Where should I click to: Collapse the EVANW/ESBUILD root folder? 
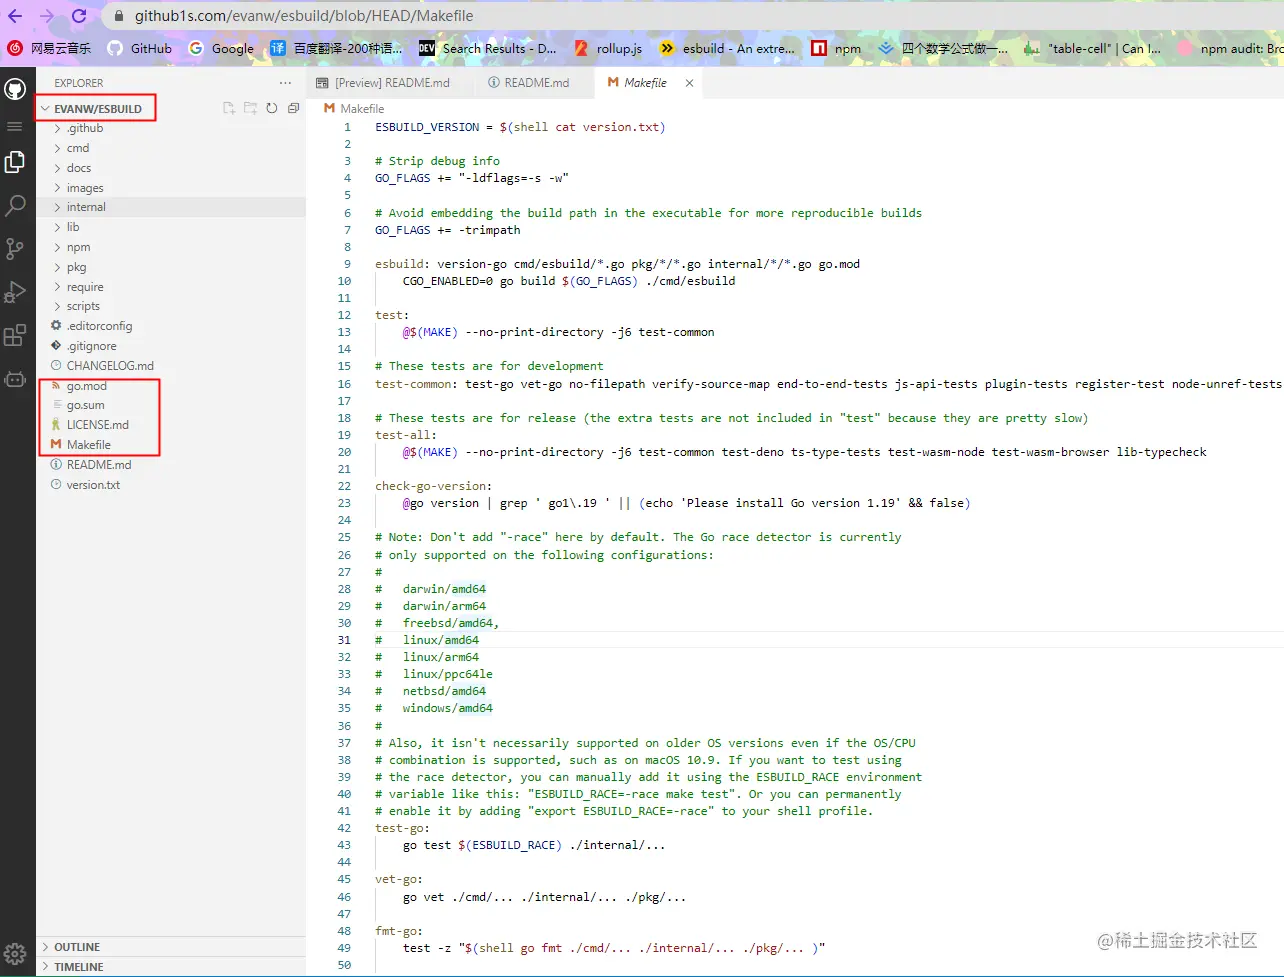(97, 108)
